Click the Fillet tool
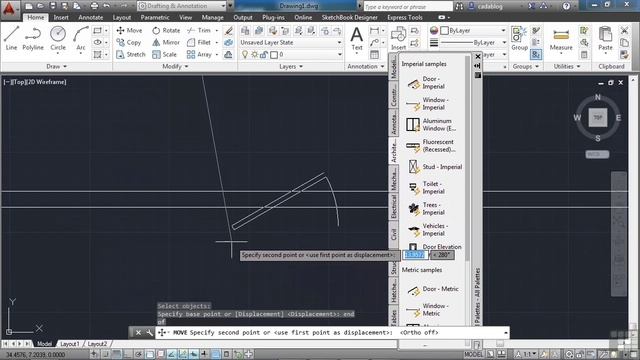Viewport: 640px width, 360px height. tap(199, 42)
